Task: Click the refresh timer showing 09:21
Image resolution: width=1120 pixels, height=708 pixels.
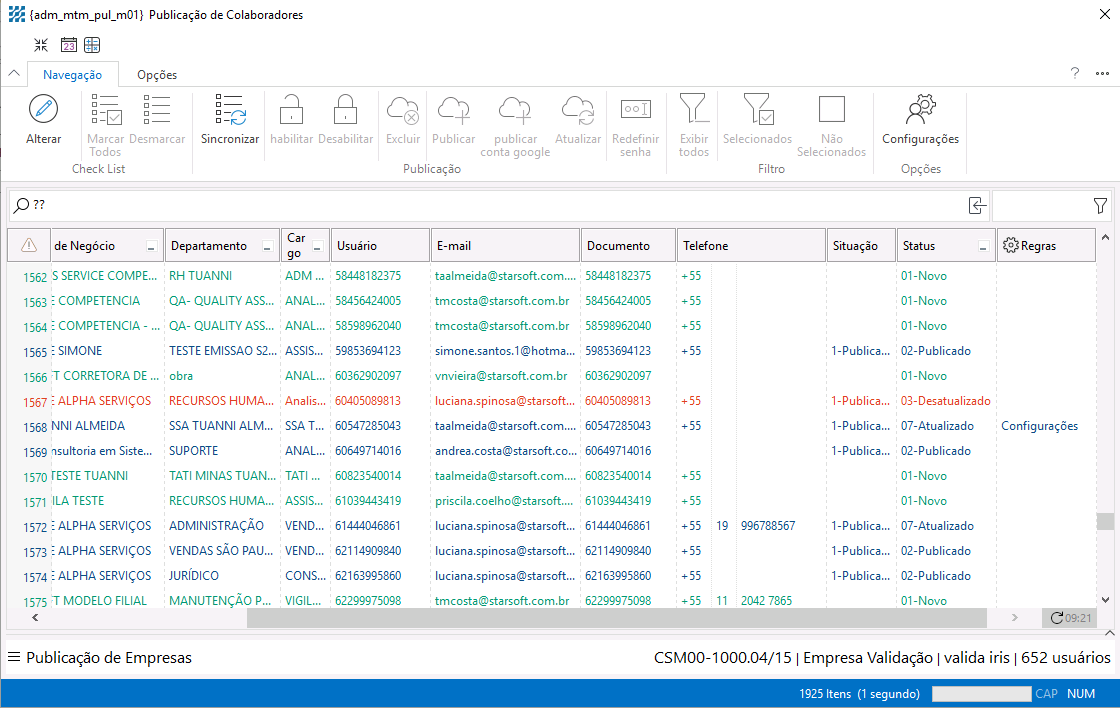Action: (x=1069, y=618)
